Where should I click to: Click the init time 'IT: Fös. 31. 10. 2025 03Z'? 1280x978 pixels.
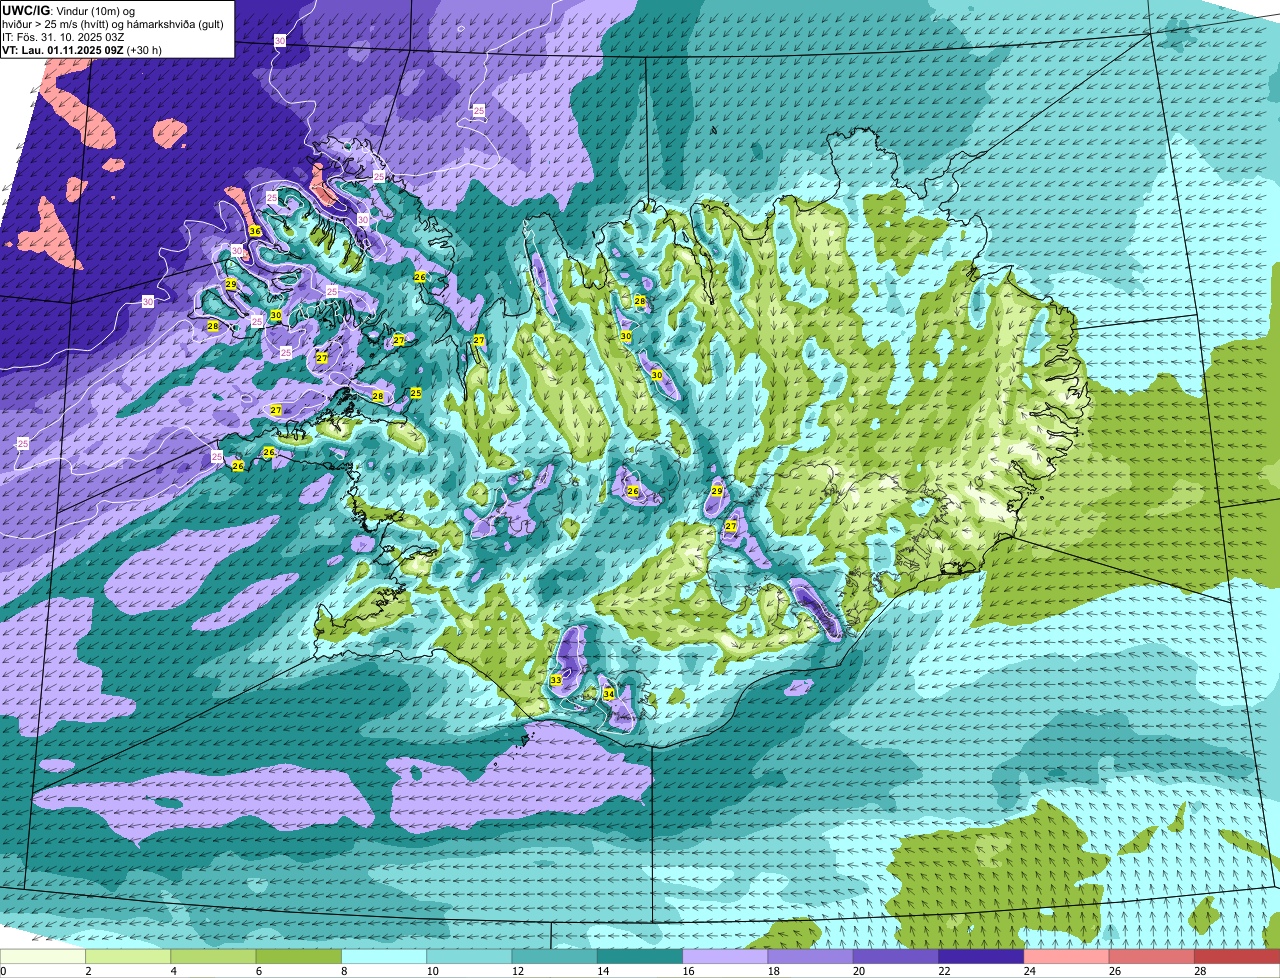64,36
